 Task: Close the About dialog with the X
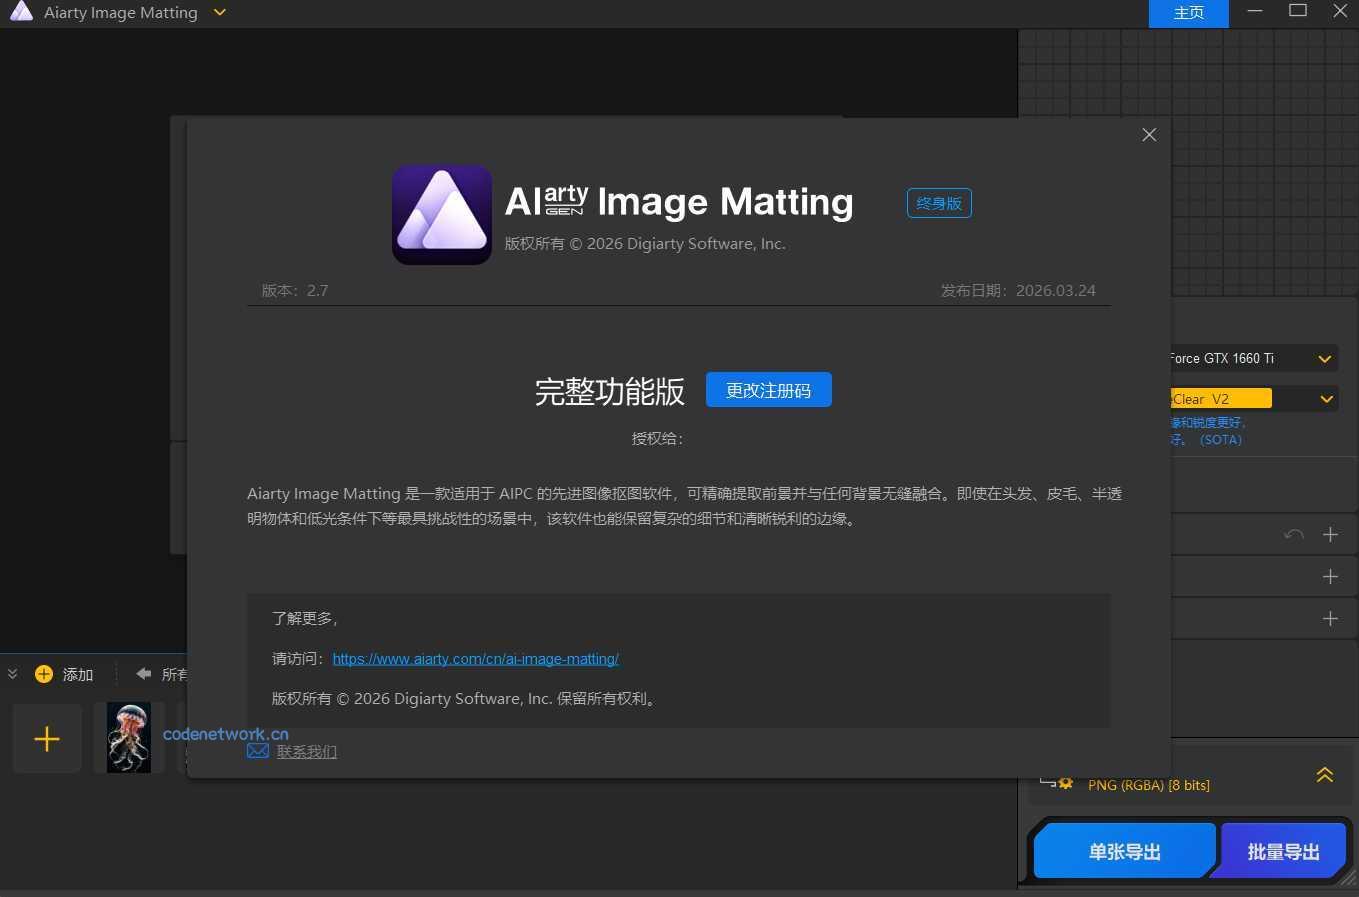click(x=1149, y=134)
